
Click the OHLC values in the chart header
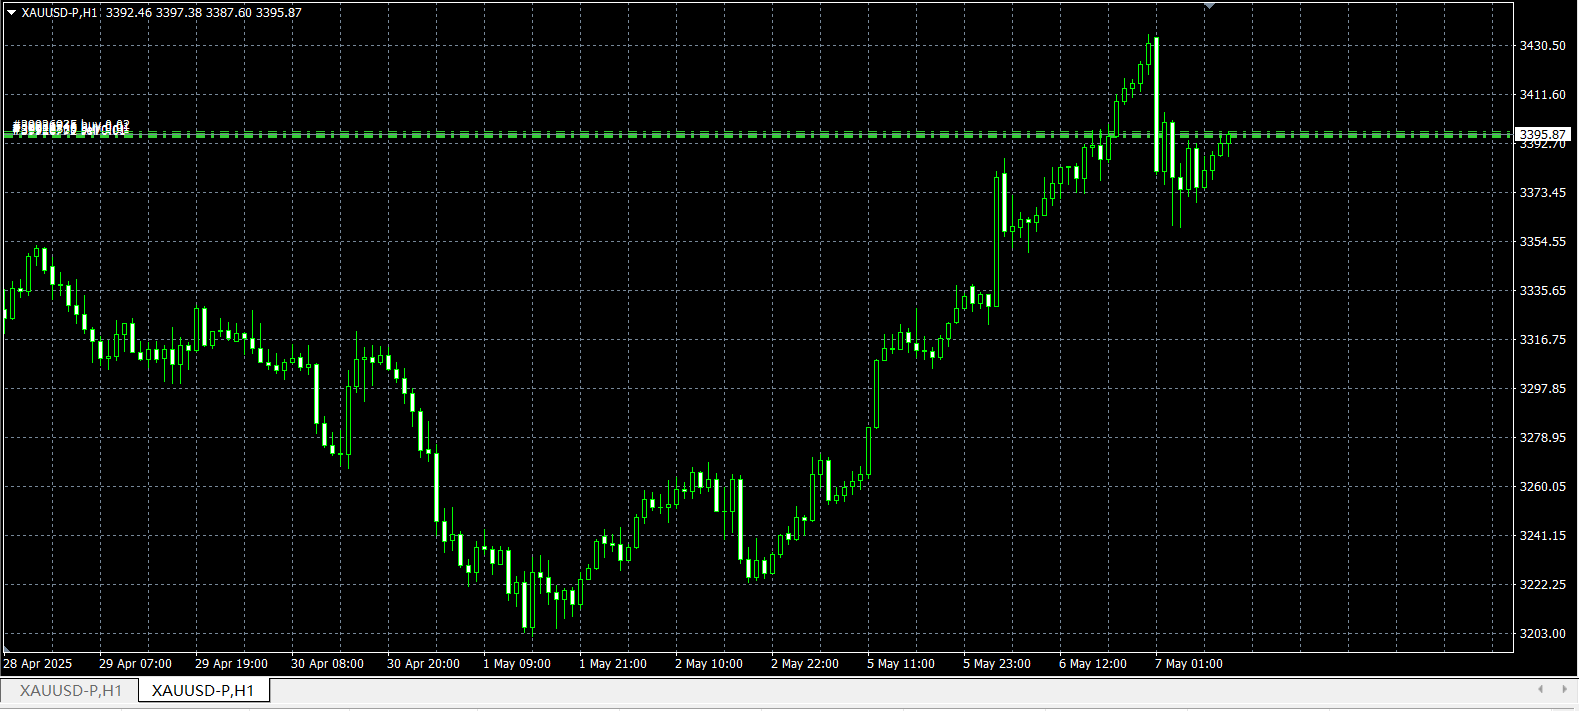click(203, 13)
